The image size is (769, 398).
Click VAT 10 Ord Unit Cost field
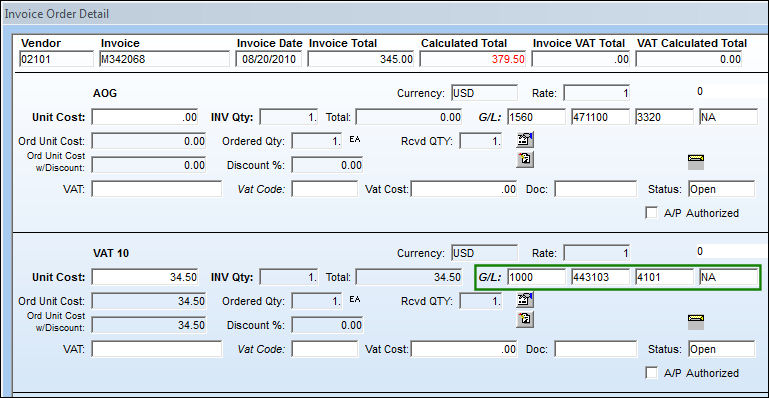(149, 301)
